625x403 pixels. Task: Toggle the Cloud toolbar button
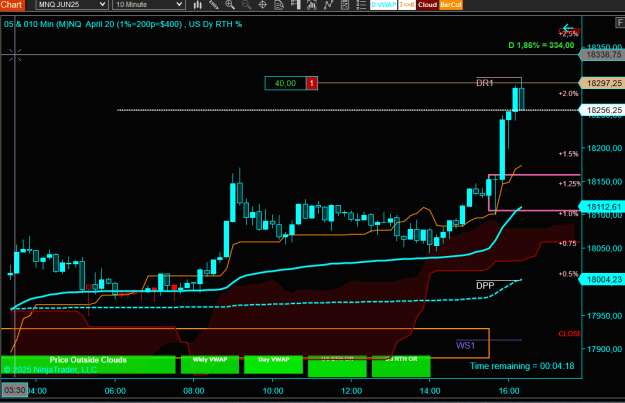coord(427,5)
